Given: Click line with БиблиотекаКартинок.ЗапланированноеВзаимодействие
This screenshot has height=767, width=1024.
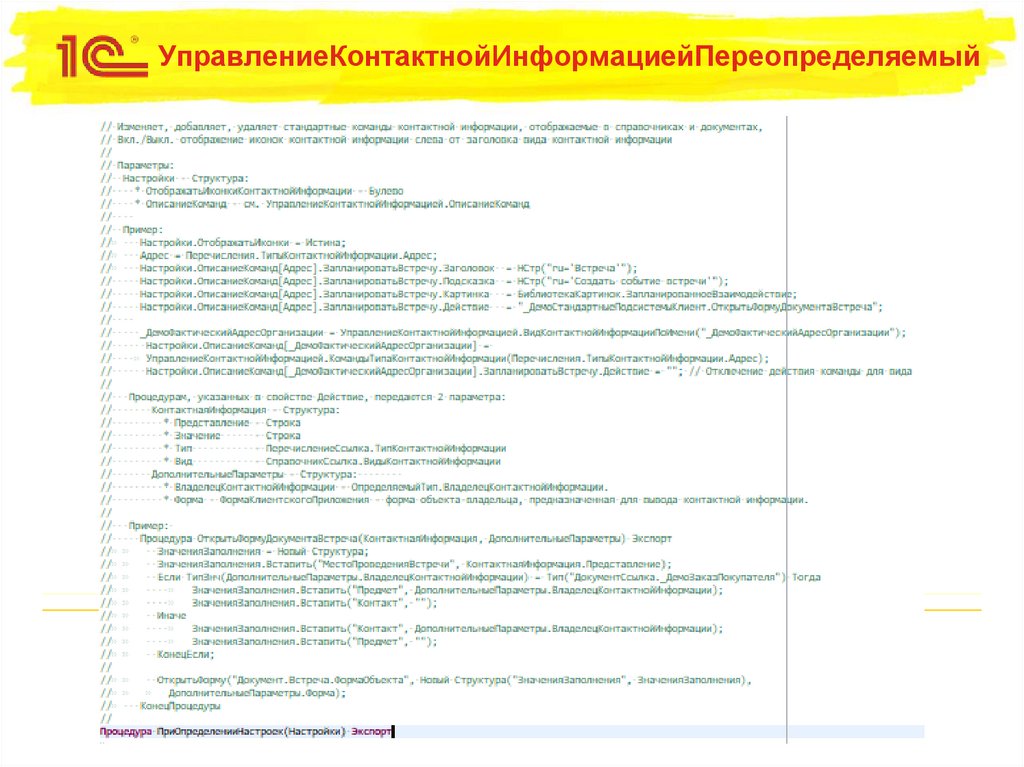Looking at the screenshot, I should (449, 294).
